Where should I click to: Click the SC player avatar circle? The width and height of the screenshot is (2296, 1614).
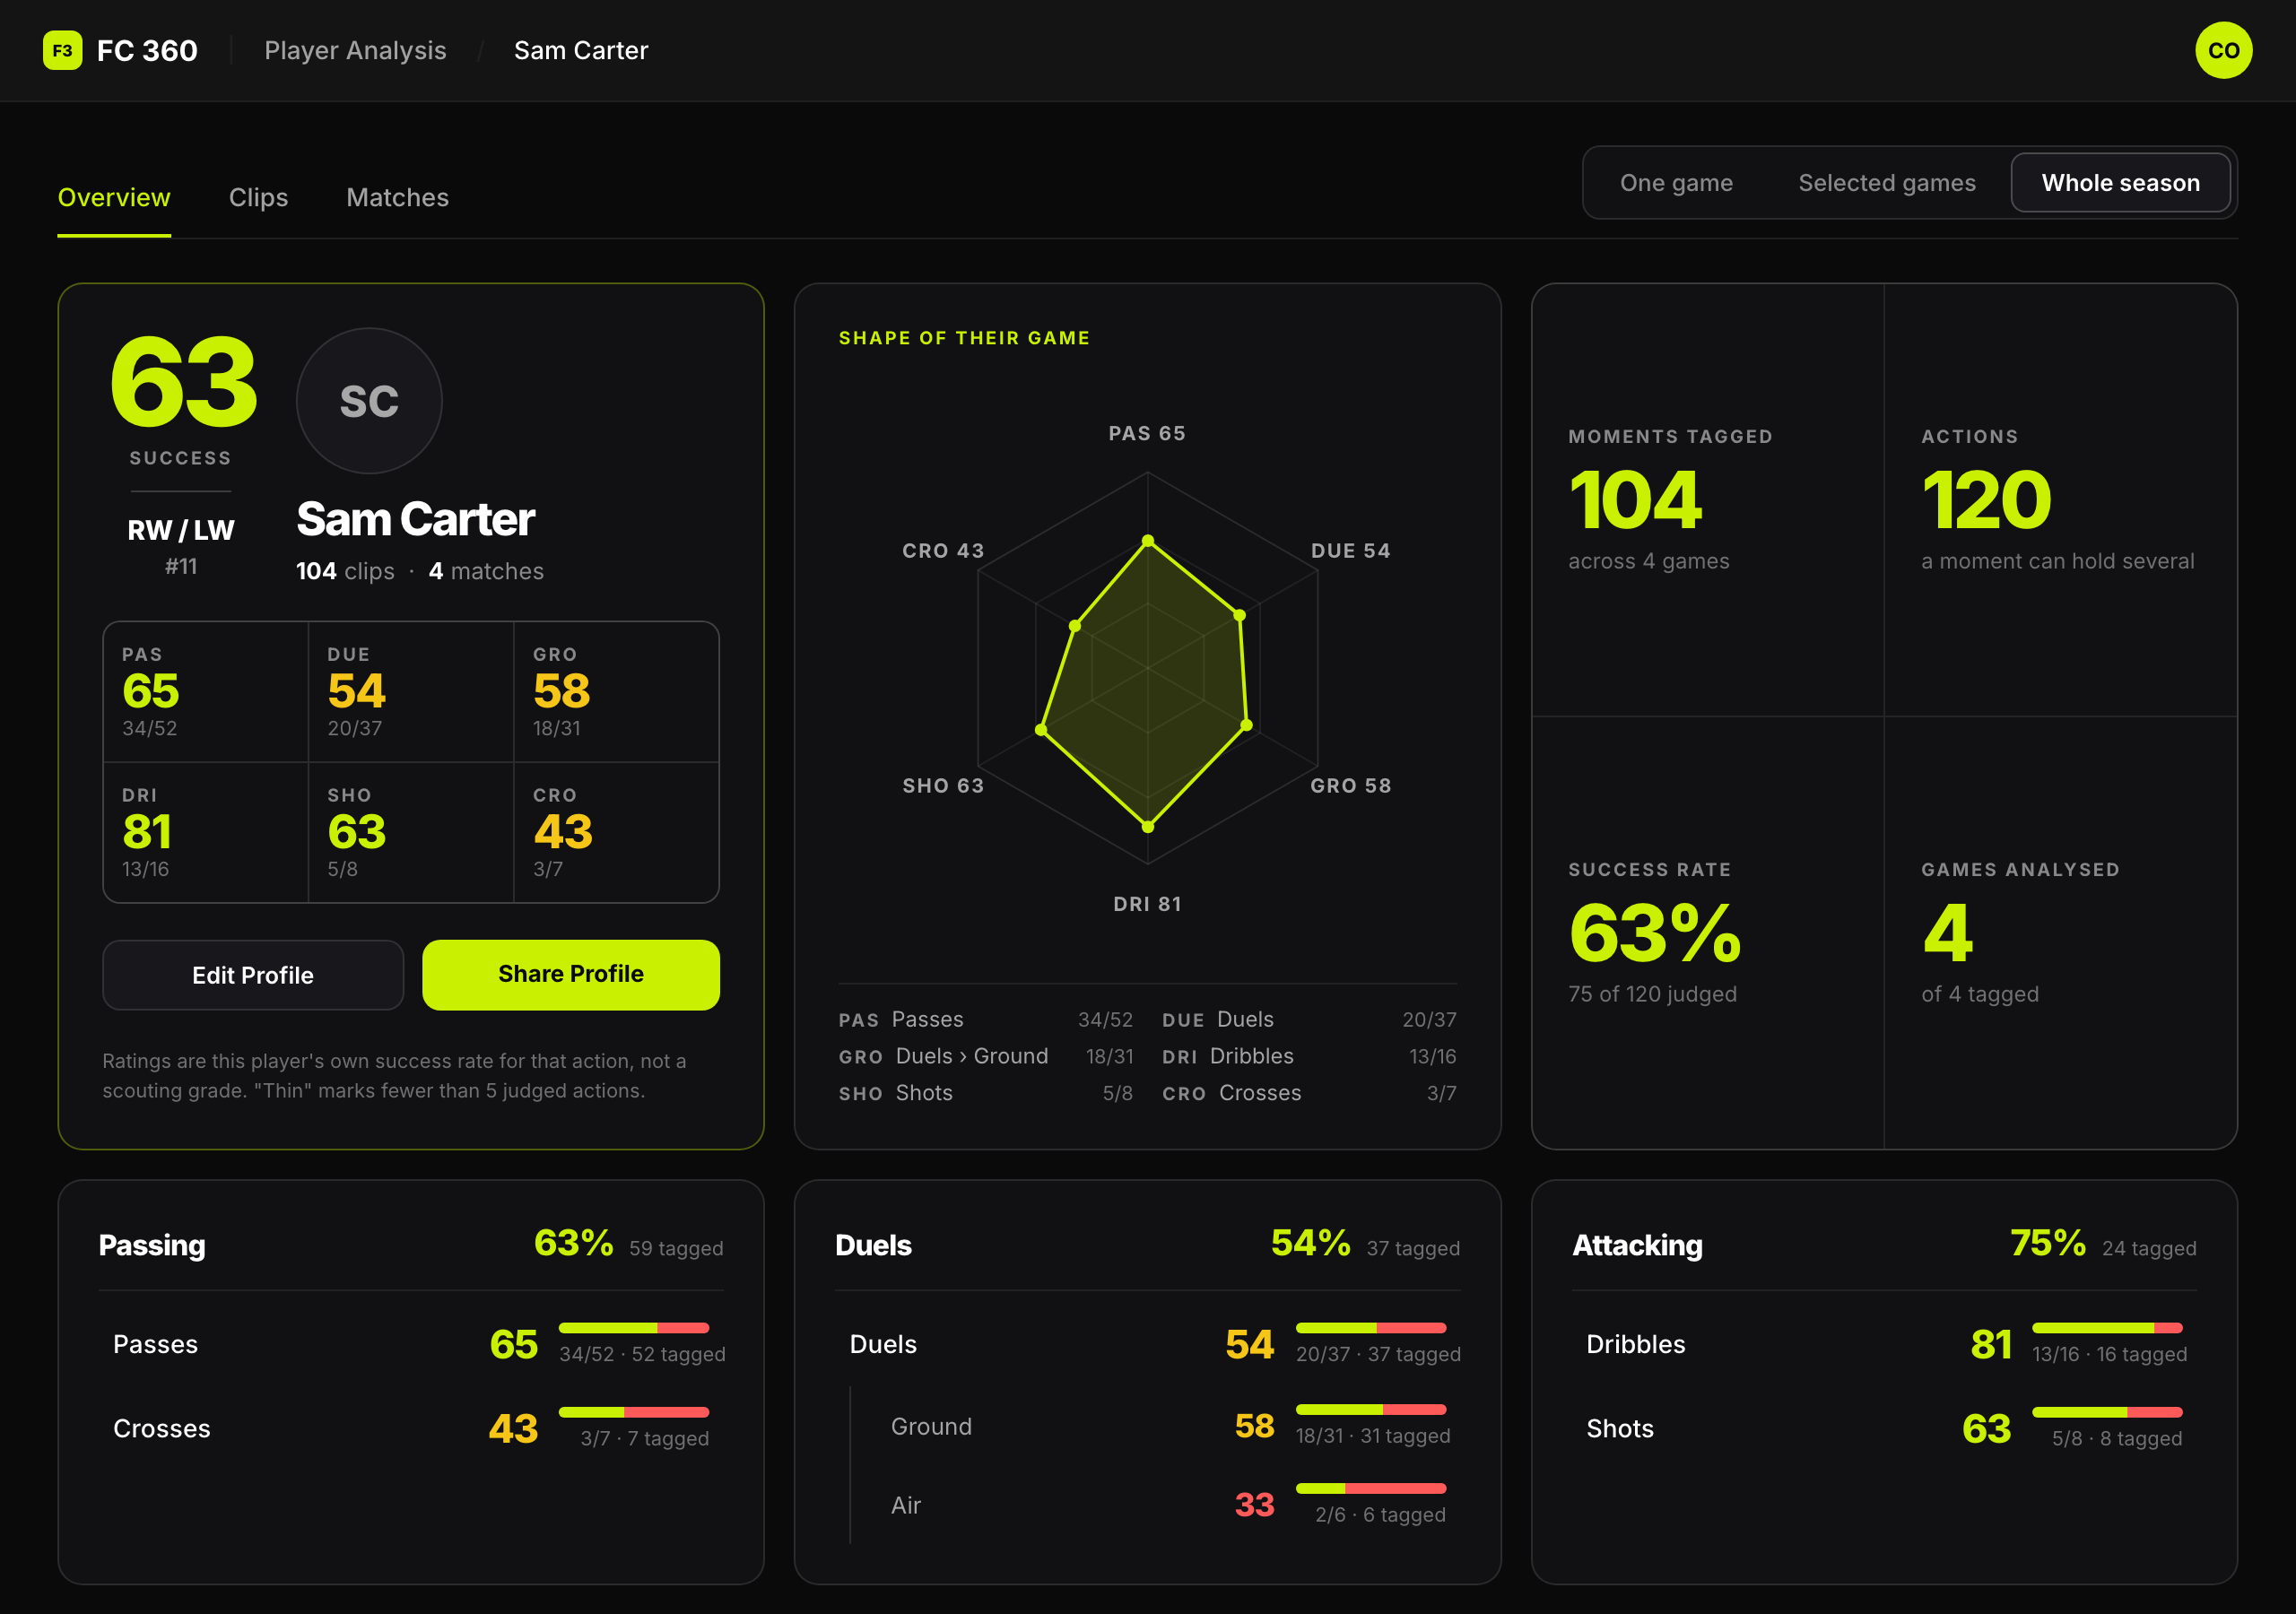click(x=369, y=401)
